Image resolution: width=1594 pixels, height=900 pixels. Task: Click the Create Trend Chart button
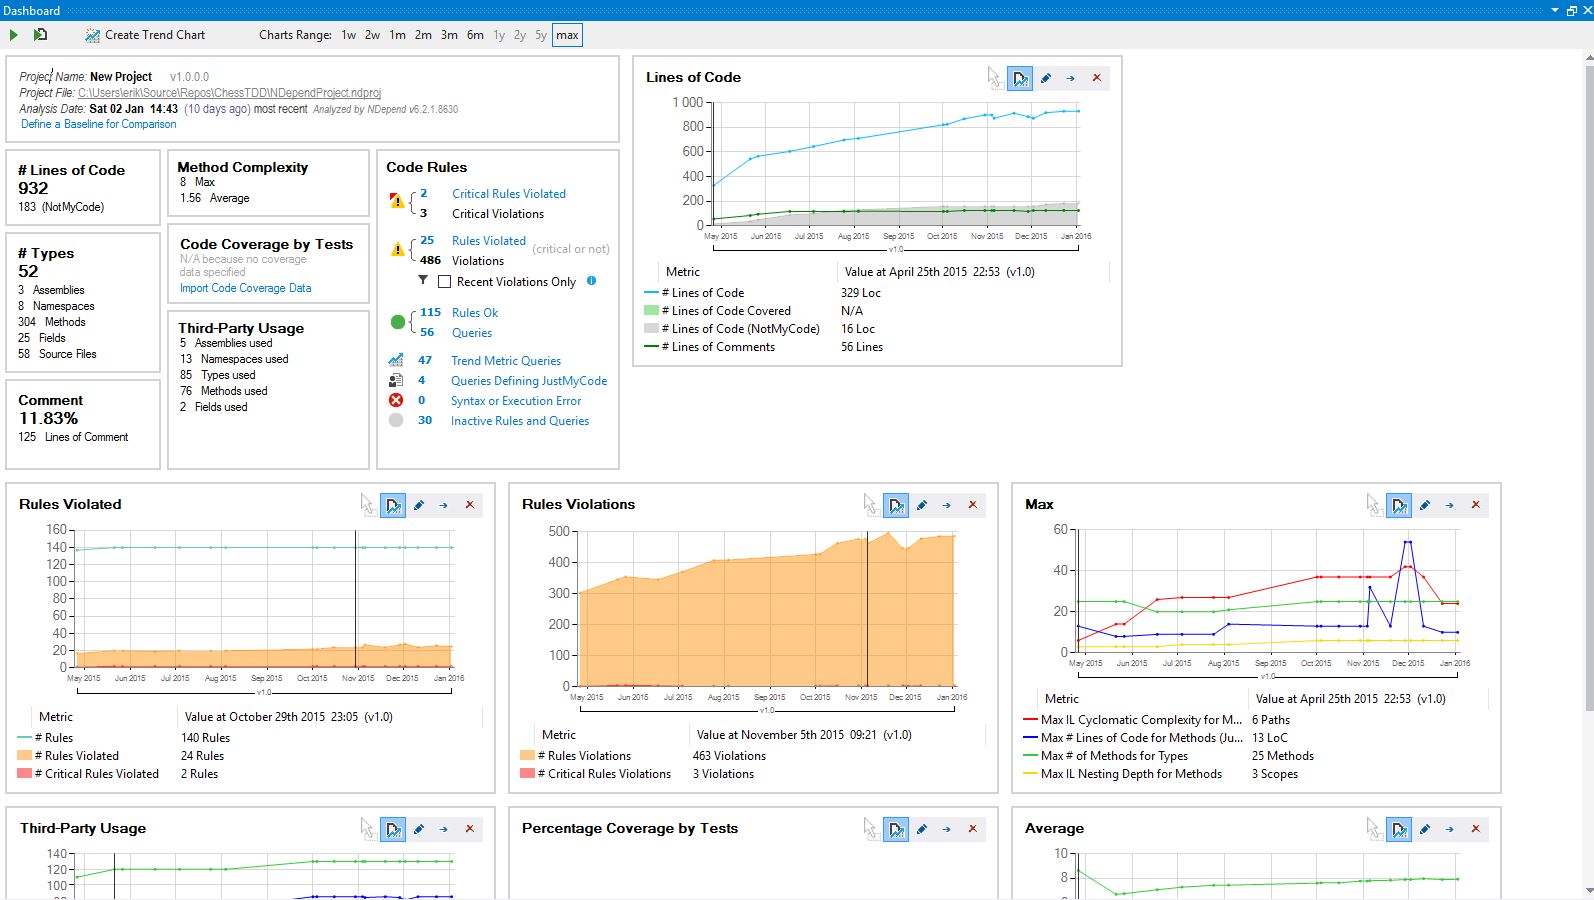(x=145, y=35)
